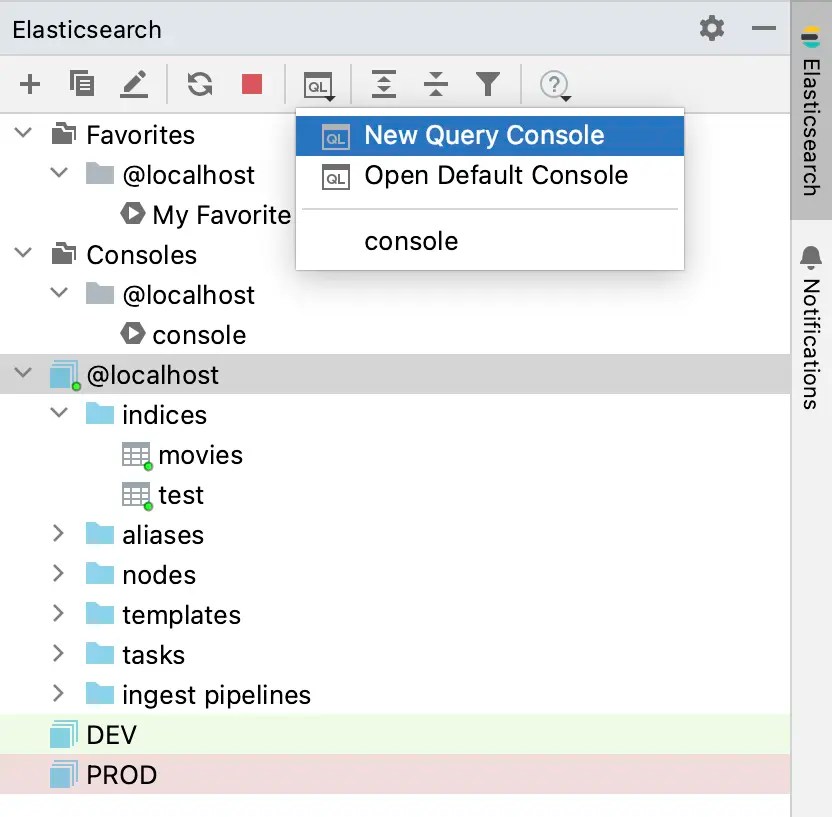Image resolution: width=832 pixels, height=817 pixels.
Task: Duplicate cluster using copy icon
Action: click(x=82, y=84)
